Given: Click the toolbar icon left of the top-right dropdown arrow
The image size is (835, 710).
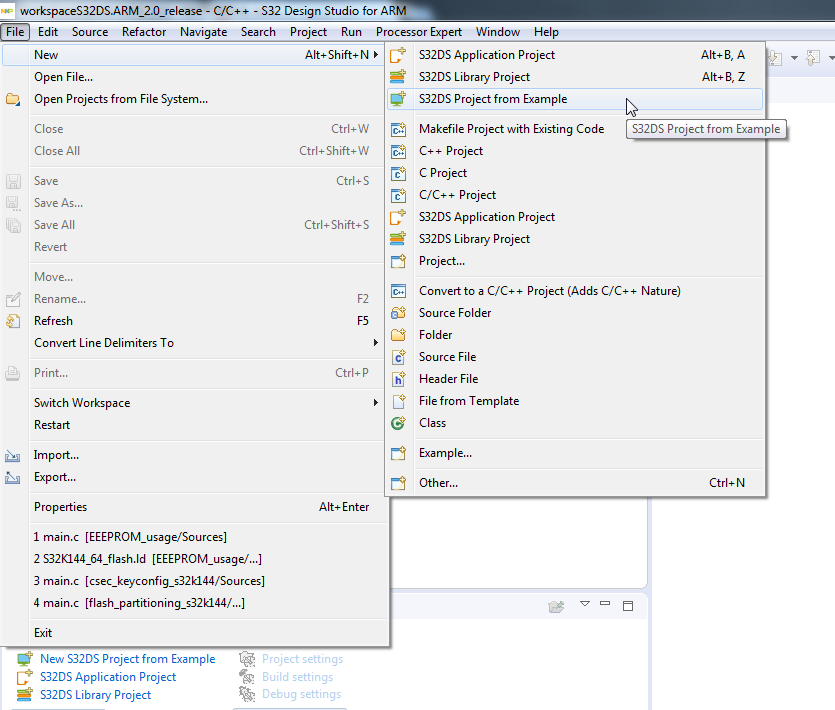Looking at the screenshot, I should 775,58.
